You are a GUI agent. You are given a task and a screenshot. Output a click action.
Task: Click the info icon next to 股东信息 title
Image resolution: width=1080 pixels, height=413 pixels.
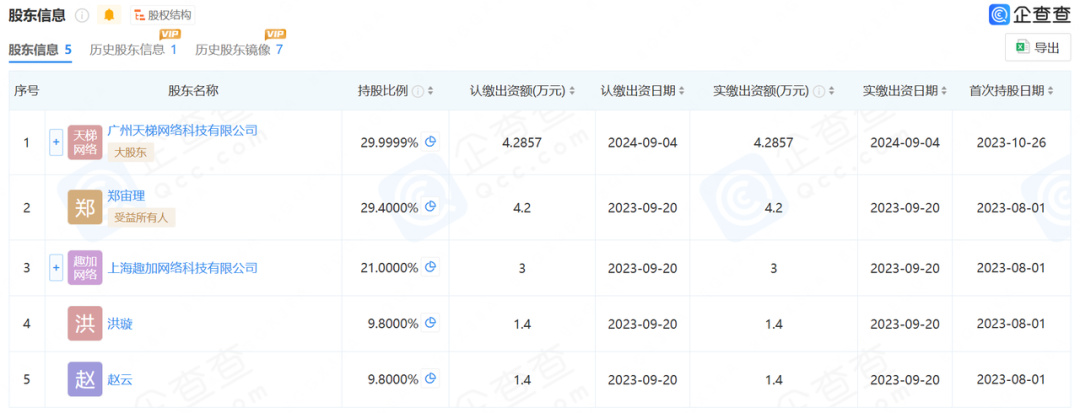pos(81,15)
